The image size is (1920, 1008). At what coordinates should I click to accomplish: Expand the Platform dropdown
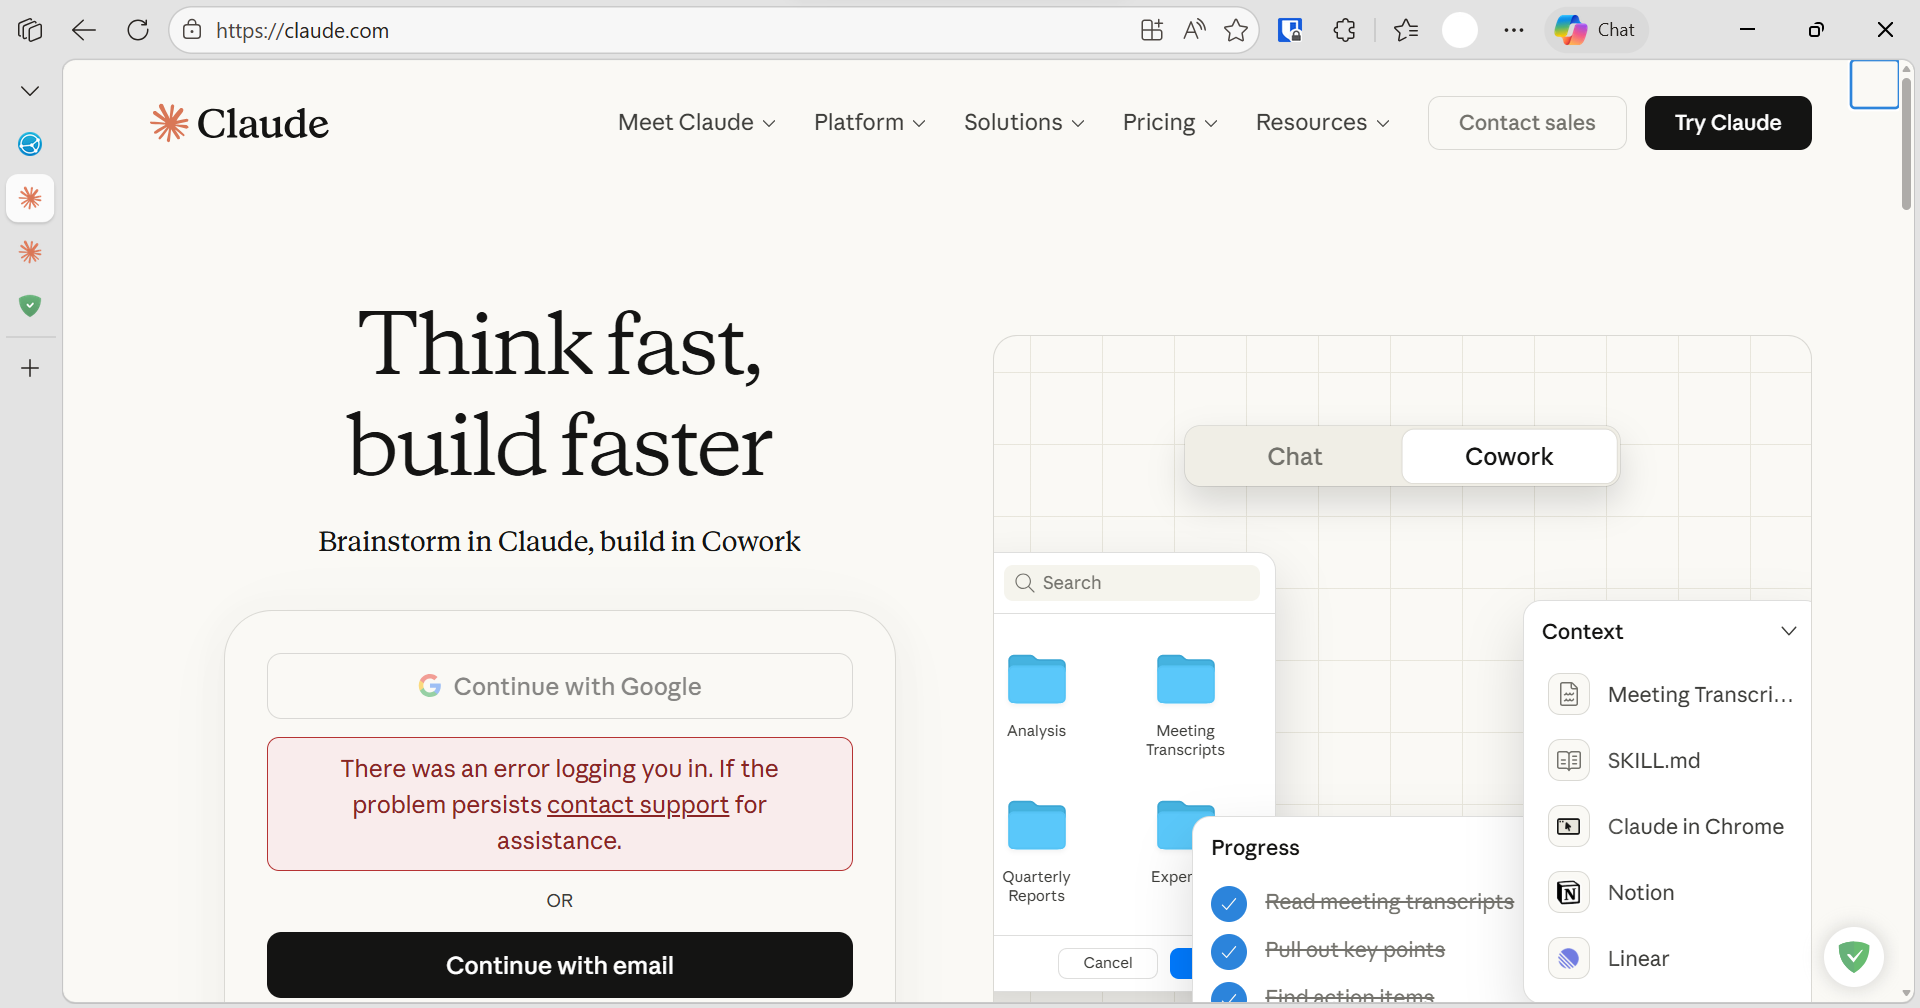(x=869, y=122)
